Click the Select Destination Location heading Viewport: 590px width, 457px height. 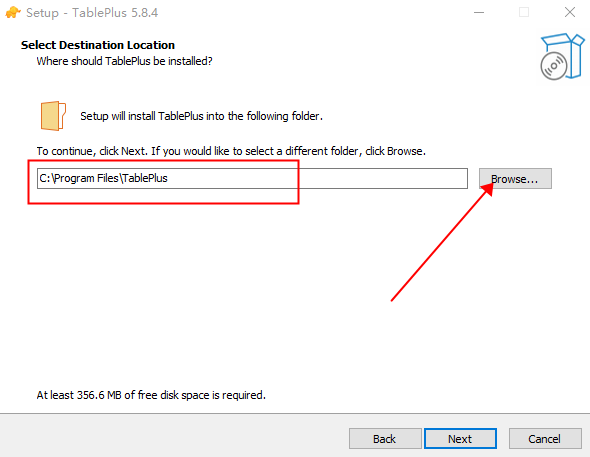coord(98,45)
